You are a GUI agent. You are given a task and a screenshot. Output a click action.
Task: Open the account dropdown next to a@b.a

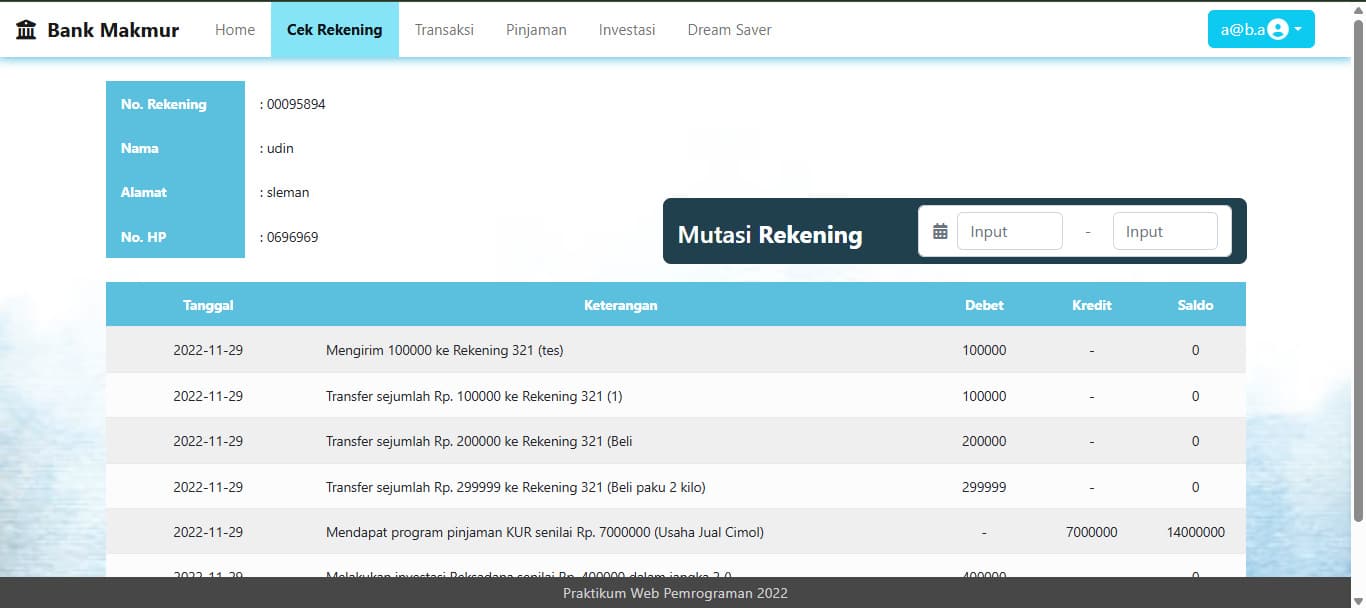click(1296, 29)
